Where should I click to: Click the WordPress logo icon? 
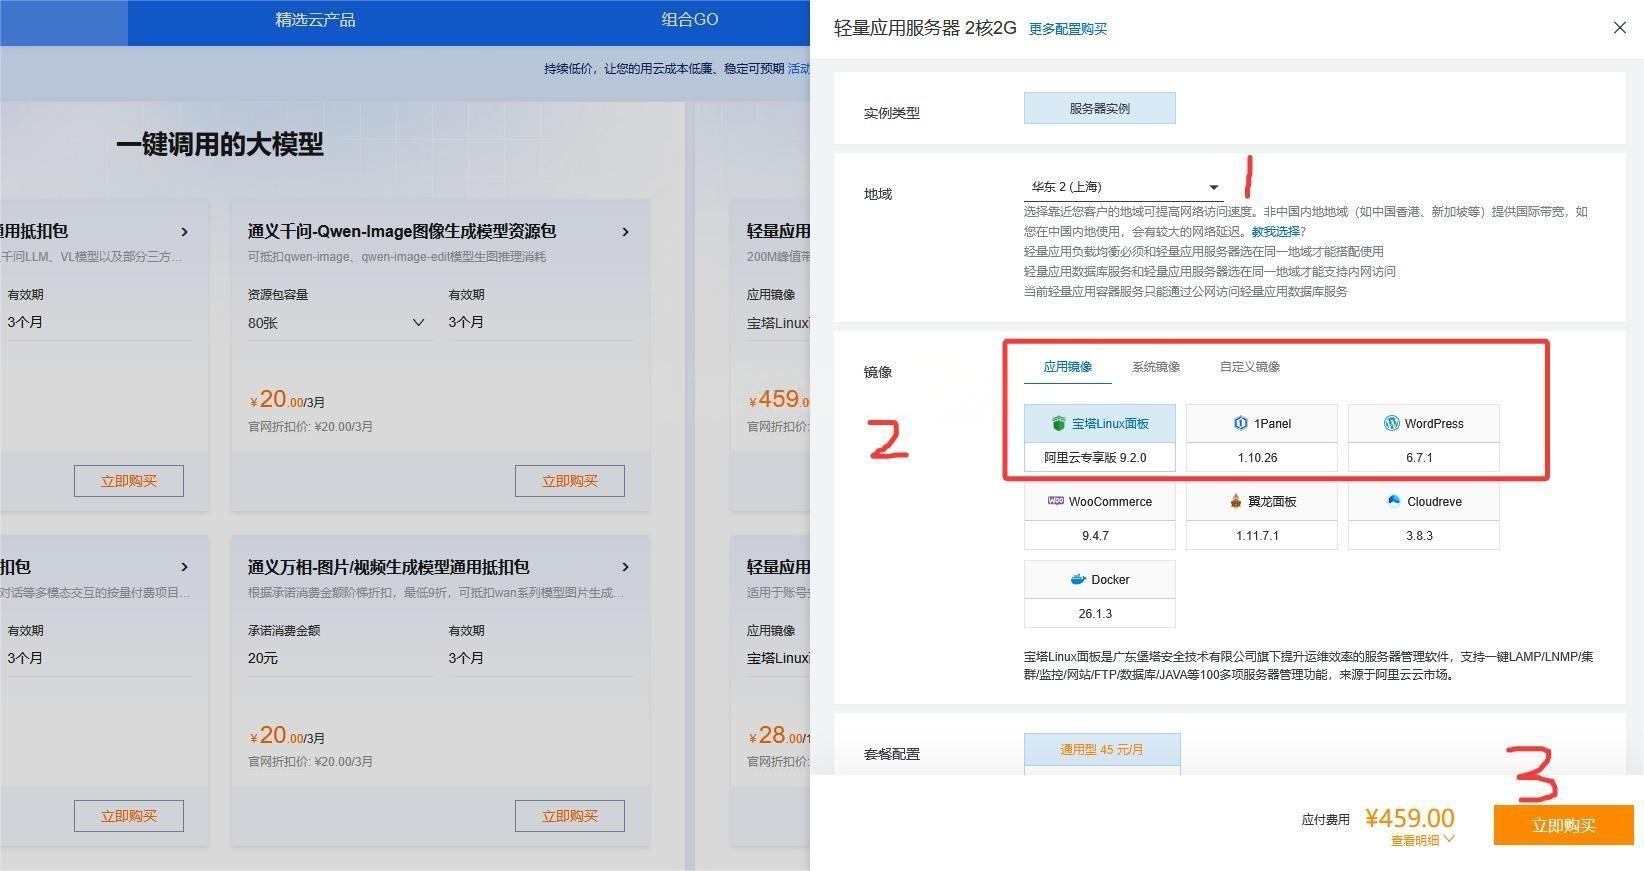[x=1391, y=423]
